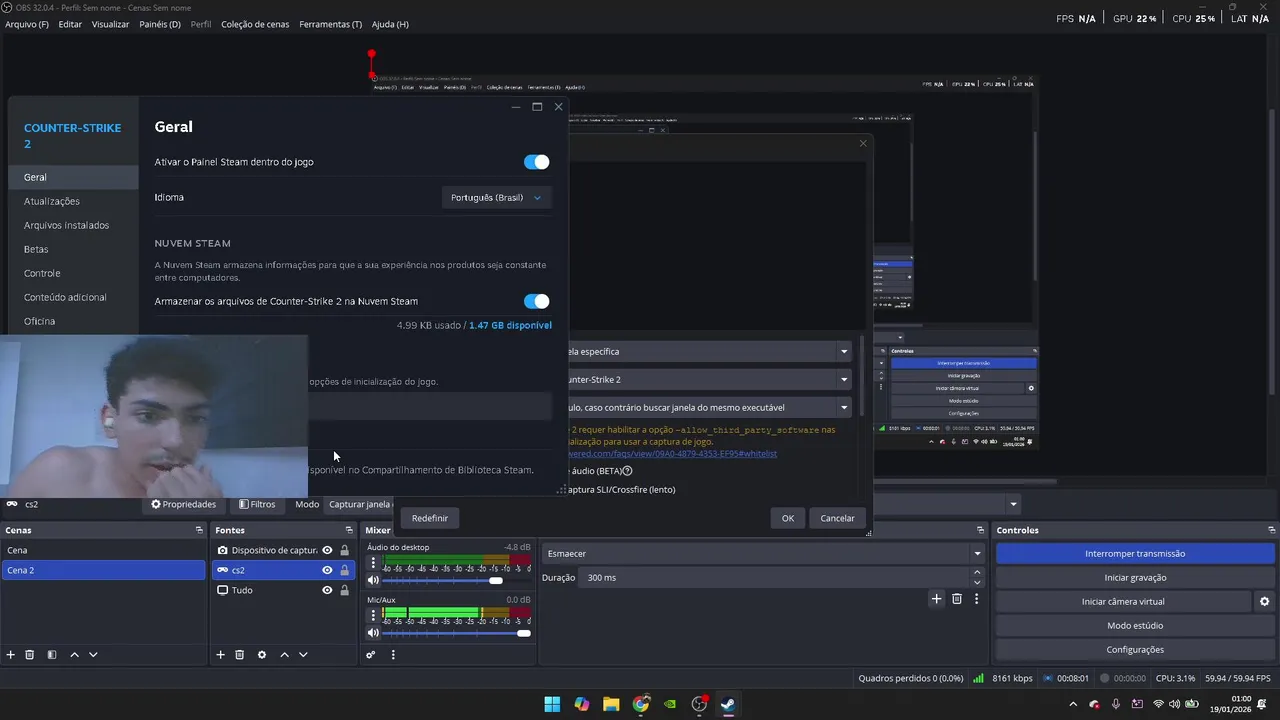1280x720 pixels.
Task: Increase Duração transition value stepper
Action: coord(977,573)
